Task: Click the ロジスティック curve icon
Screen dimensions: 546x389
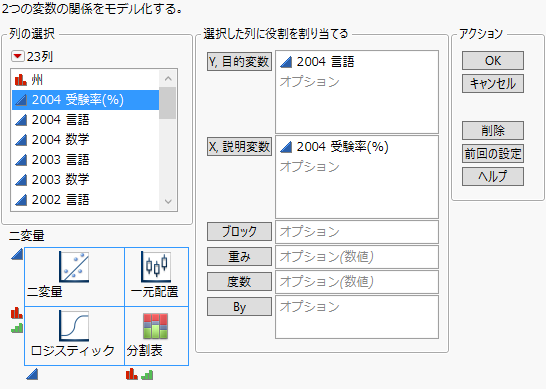Action: click(74, 326)
